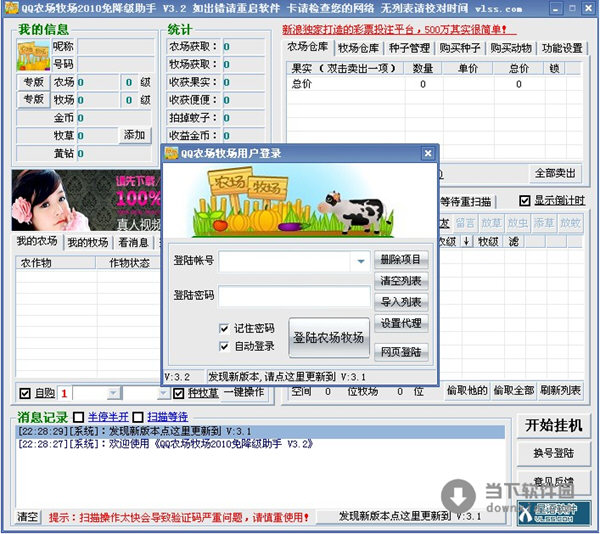
Task: Click the 作物状态 column header
Action: click(129, 263)
